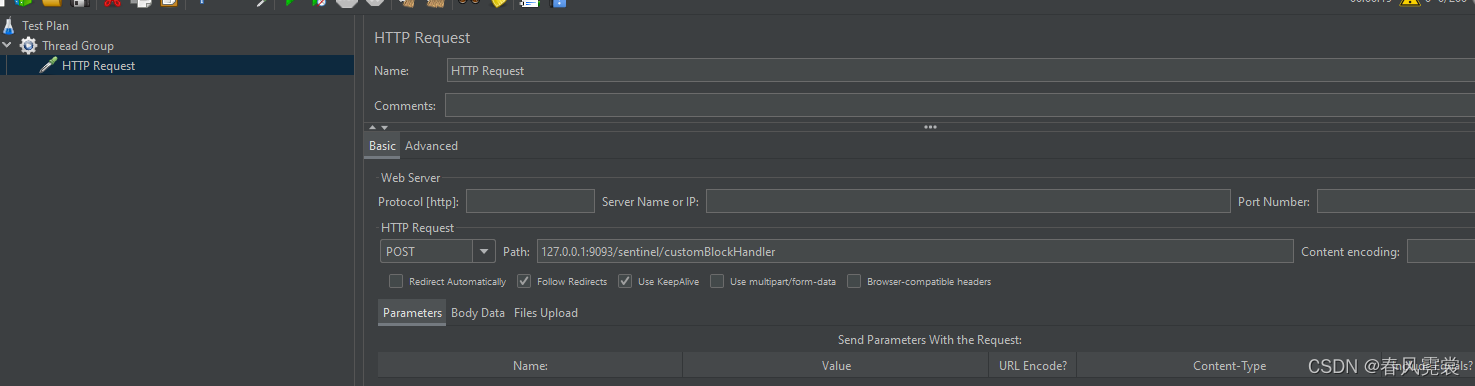Click the Content-Type column header

(x=1229, y=366)
